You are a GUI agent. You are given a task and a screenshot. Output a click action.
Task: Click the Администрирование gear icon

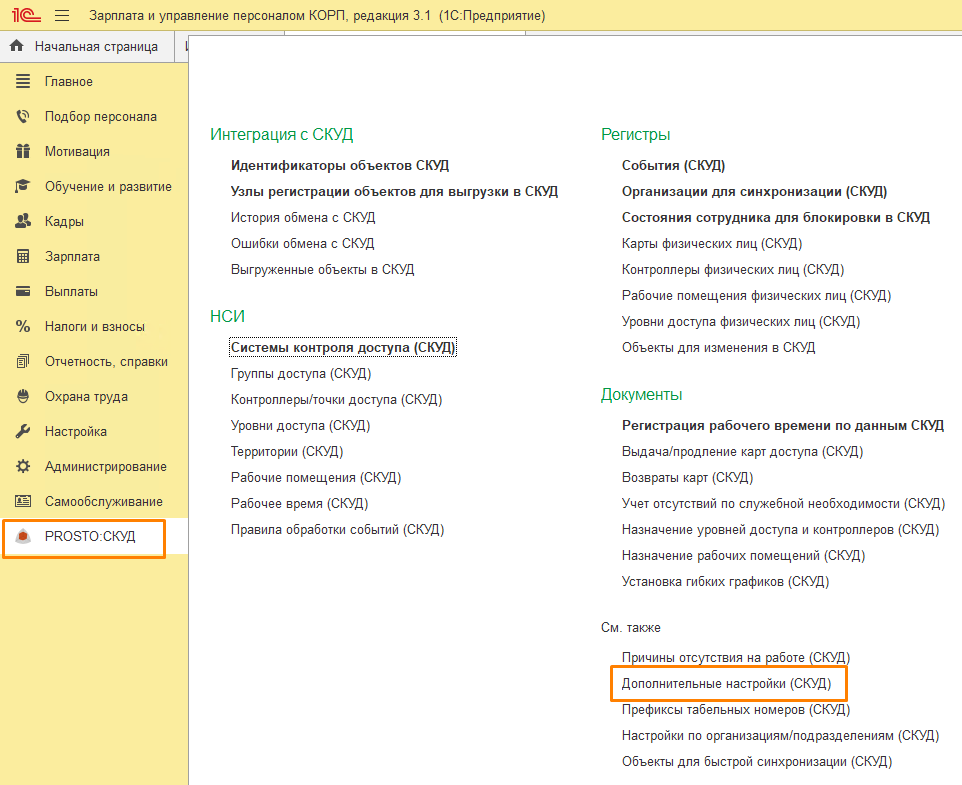tap(23, 466)
